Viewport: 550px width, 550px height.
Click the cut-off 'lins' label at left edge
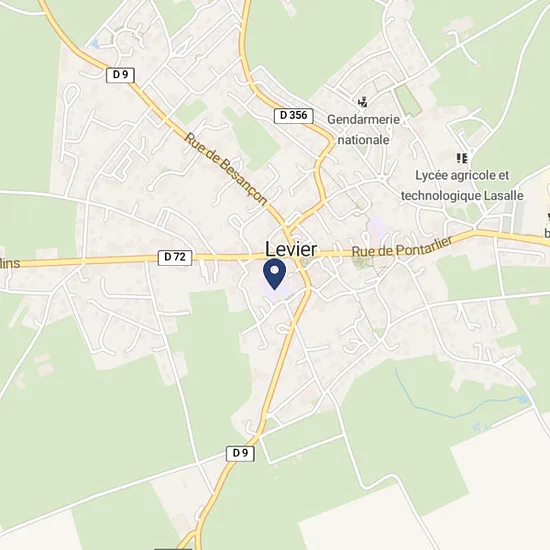(10, 264)
